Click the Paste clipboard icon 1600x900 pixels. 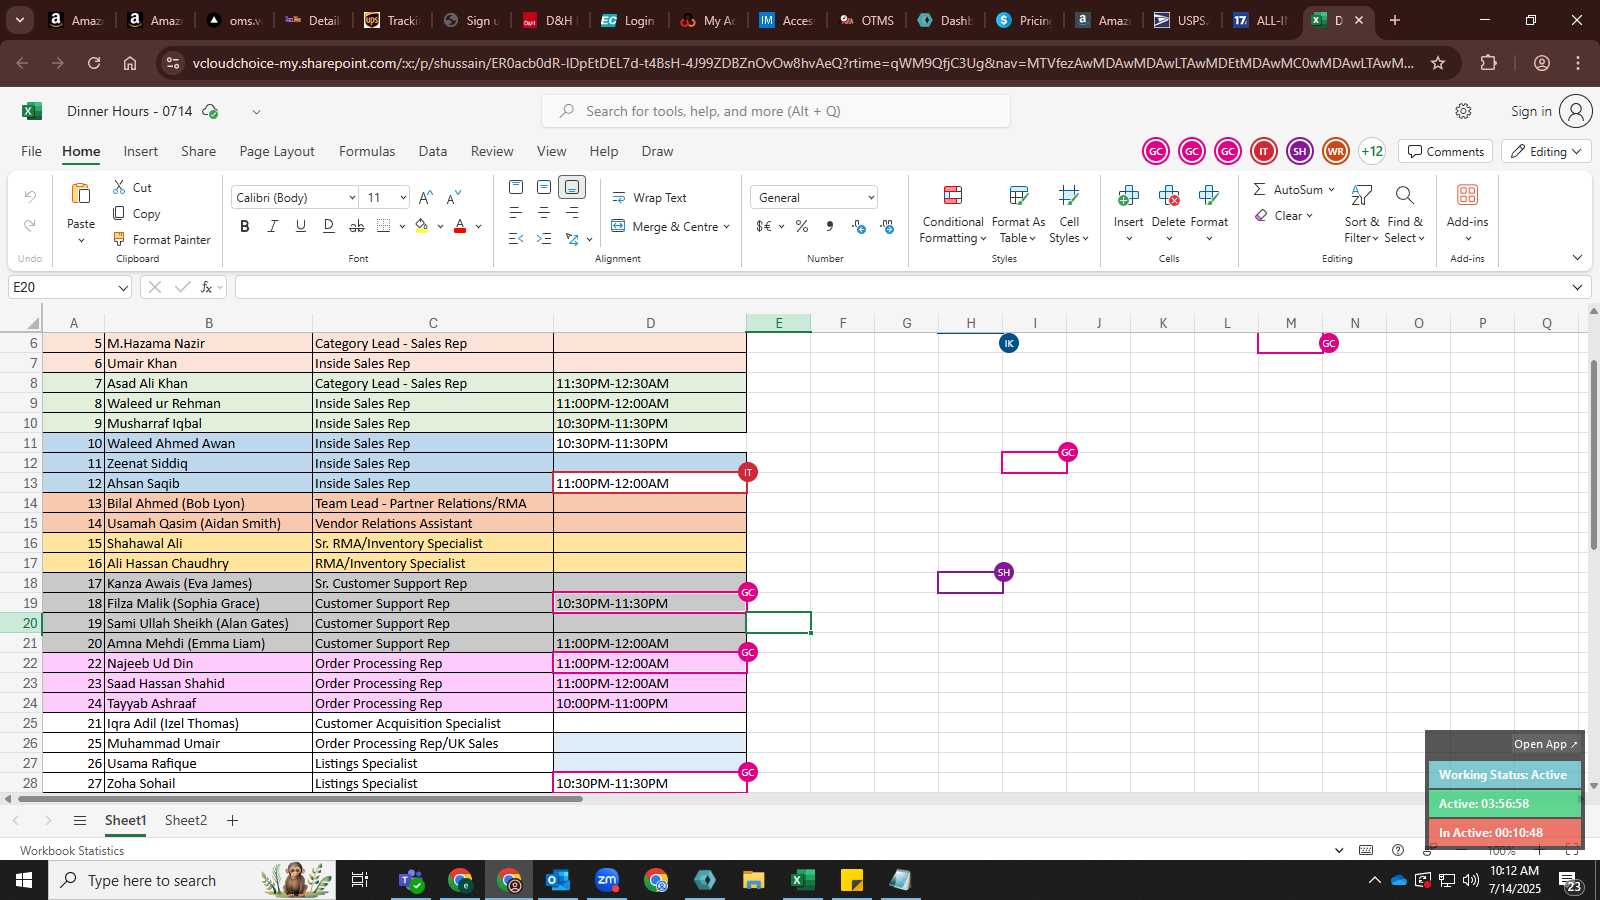[81, 194]
